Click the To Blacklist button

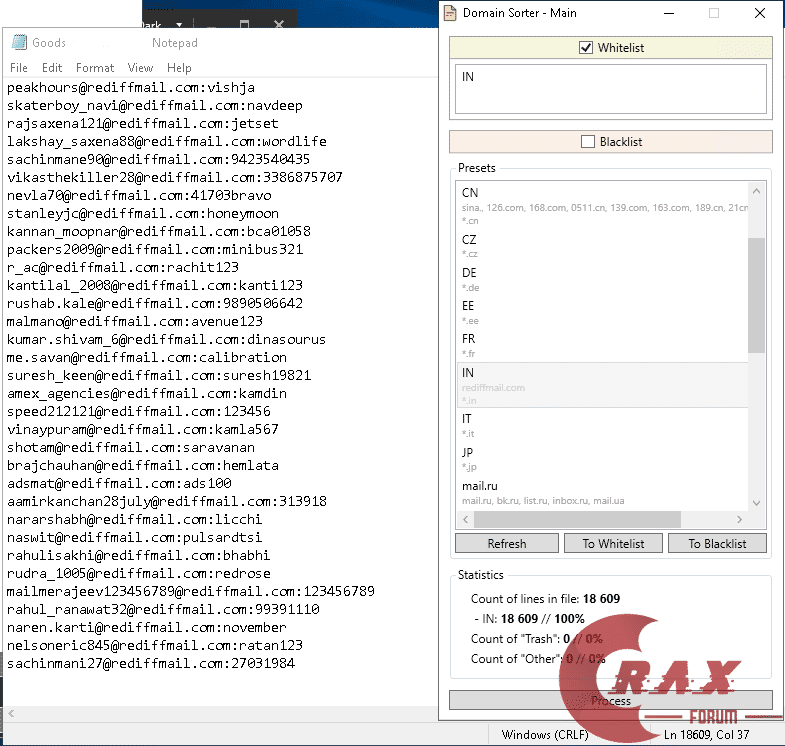pos(717,543)
